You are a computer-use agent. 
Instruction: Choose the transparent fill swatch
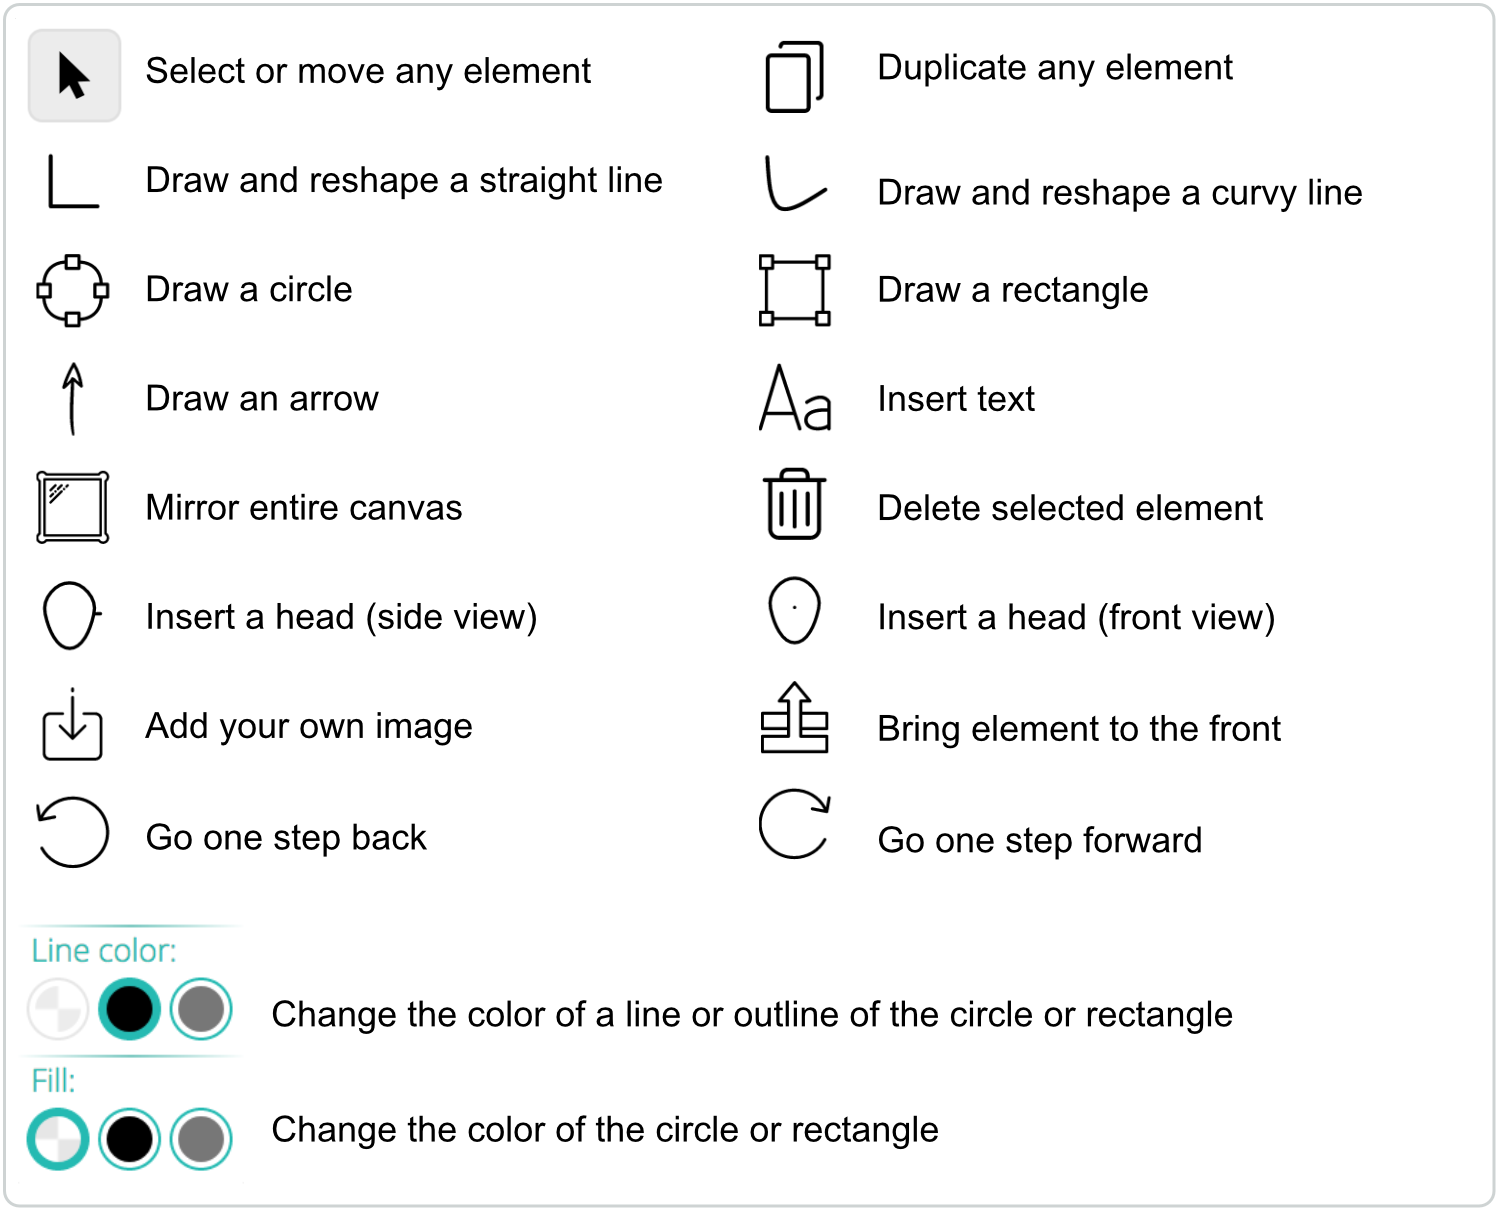tap(58, 1139)
